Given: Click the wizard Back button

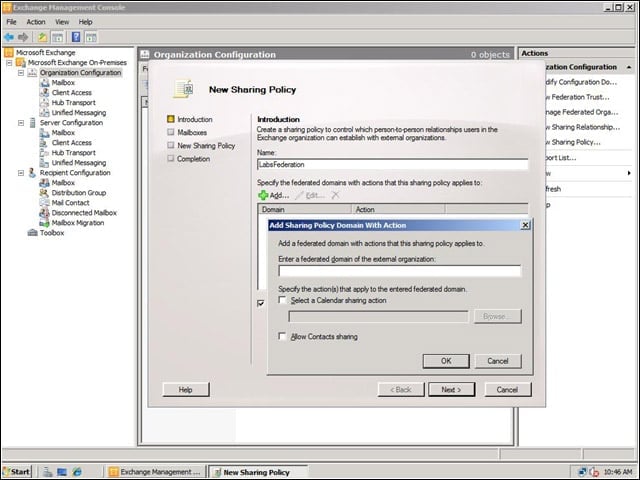Looking at the screenshot, I should pos(401,389).
